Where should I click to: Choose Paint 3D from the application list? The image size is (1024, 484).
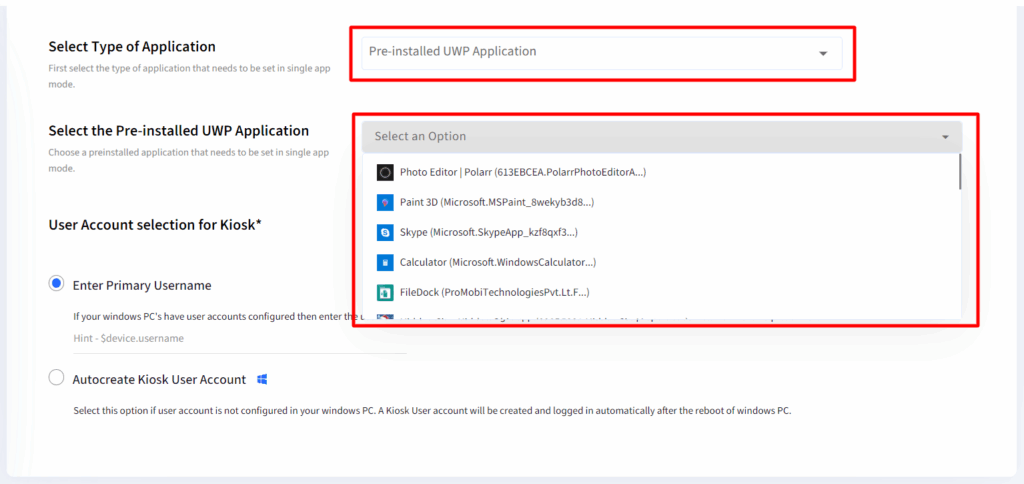(x=496, y=202)
